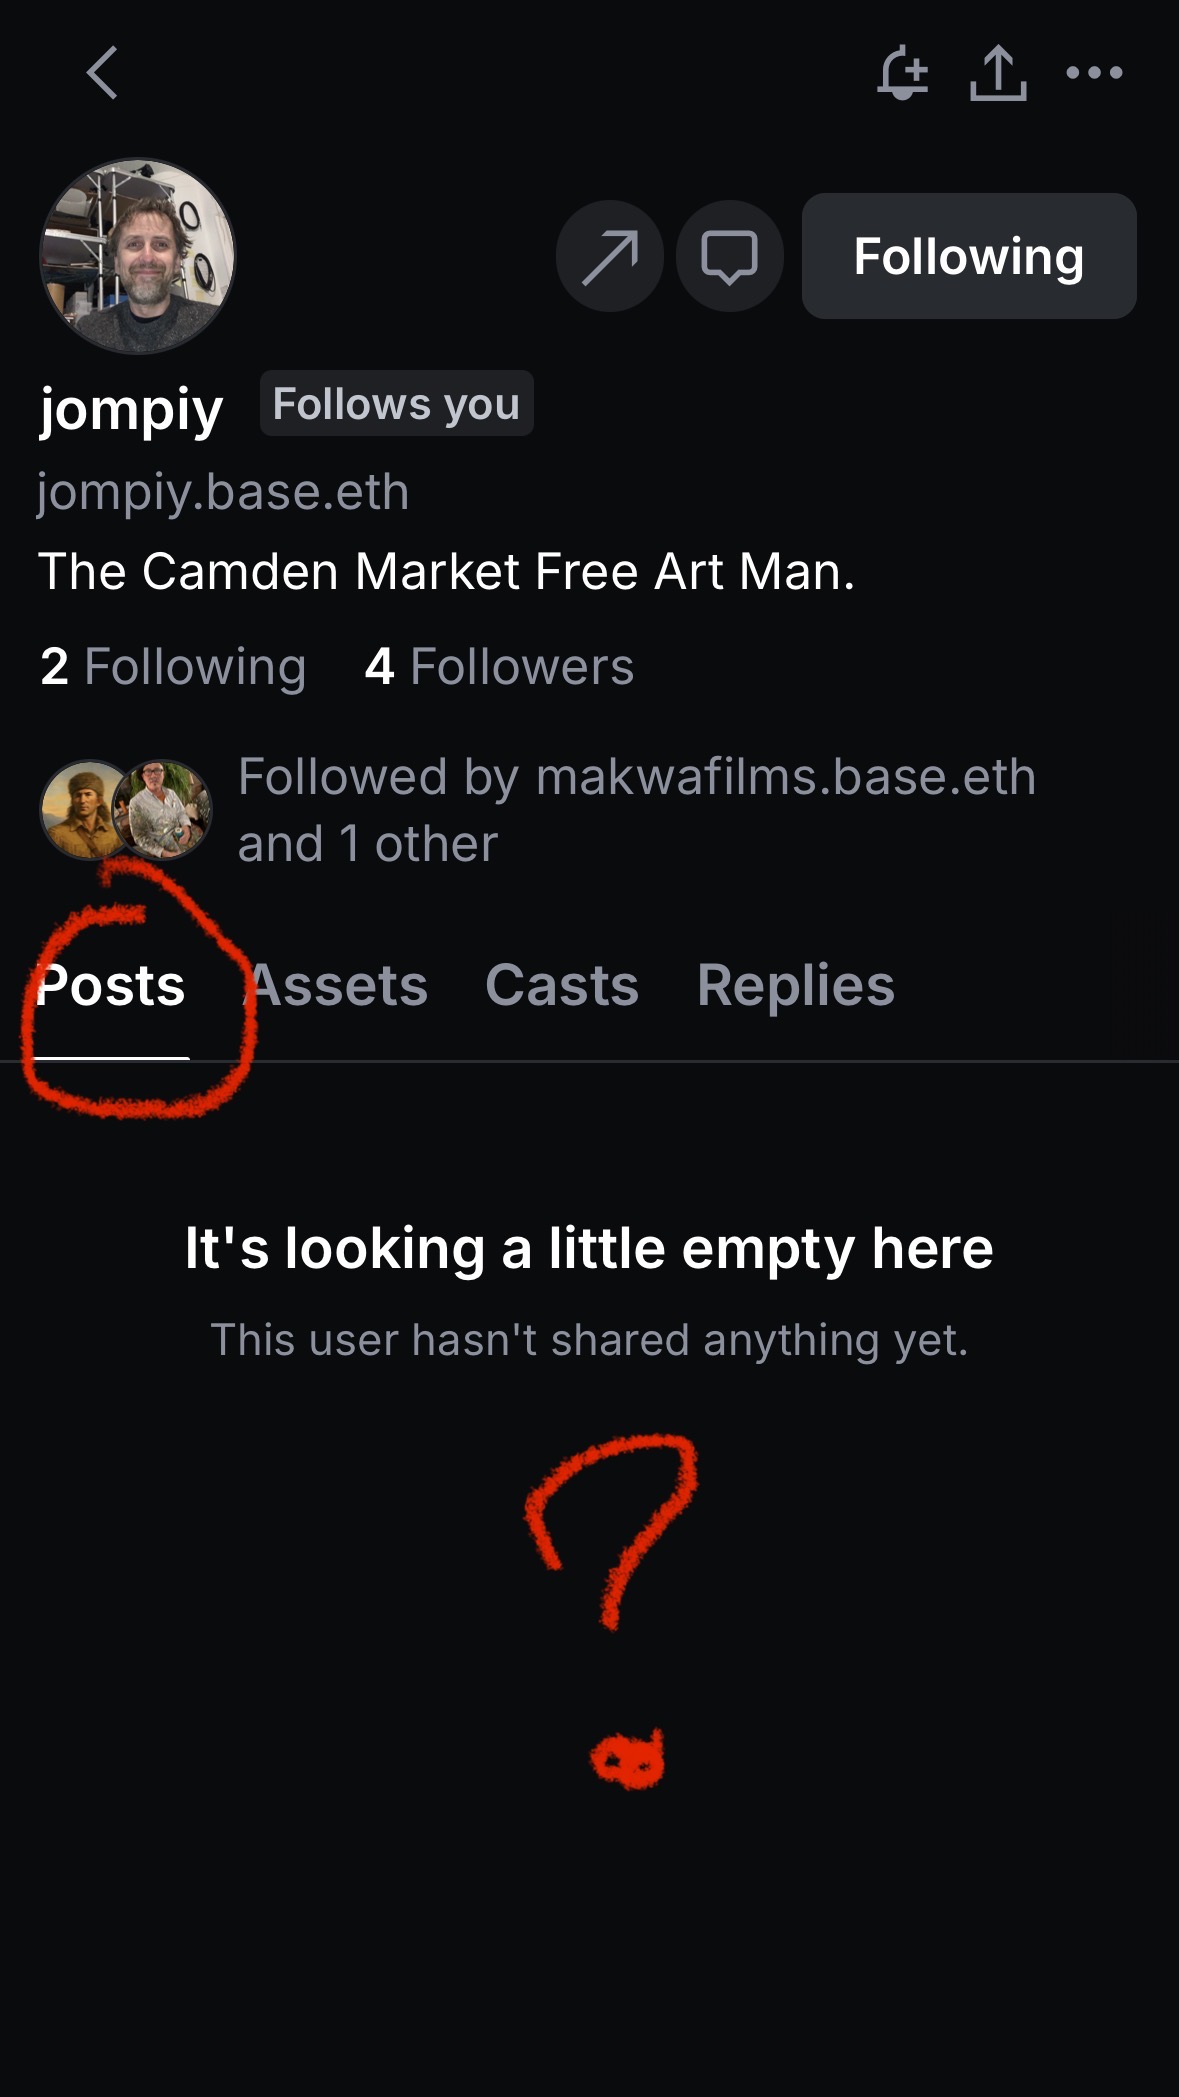The height and width of the screenshot is (2097, 1179).
Task: Open the three-dot more options menu
Action: (x=1094, y=73)
